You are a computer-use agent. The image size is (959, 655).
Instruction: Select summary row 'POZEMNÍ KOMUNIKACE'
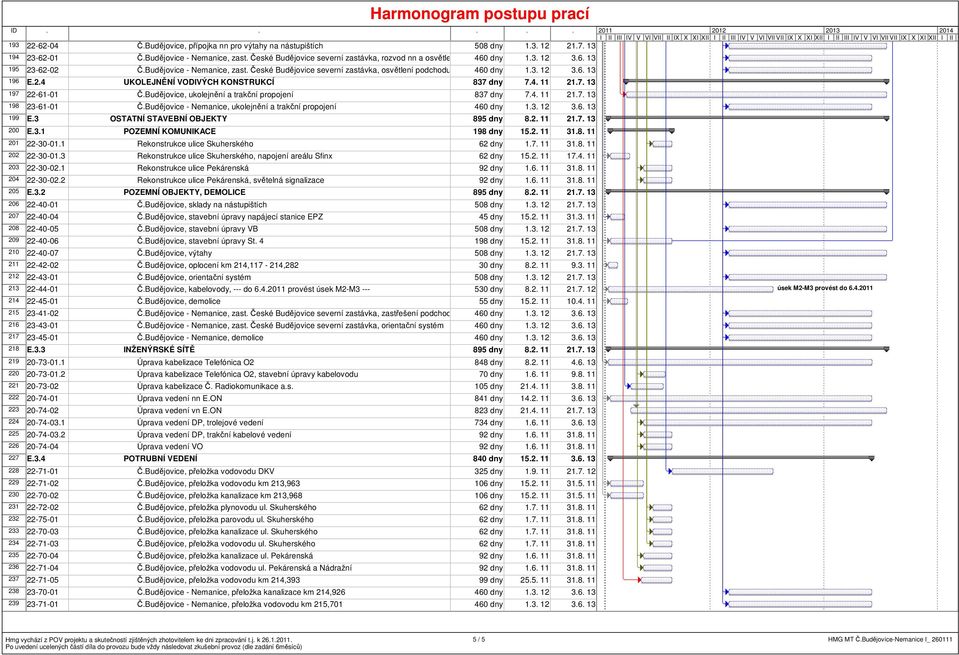tap(300, 131)
